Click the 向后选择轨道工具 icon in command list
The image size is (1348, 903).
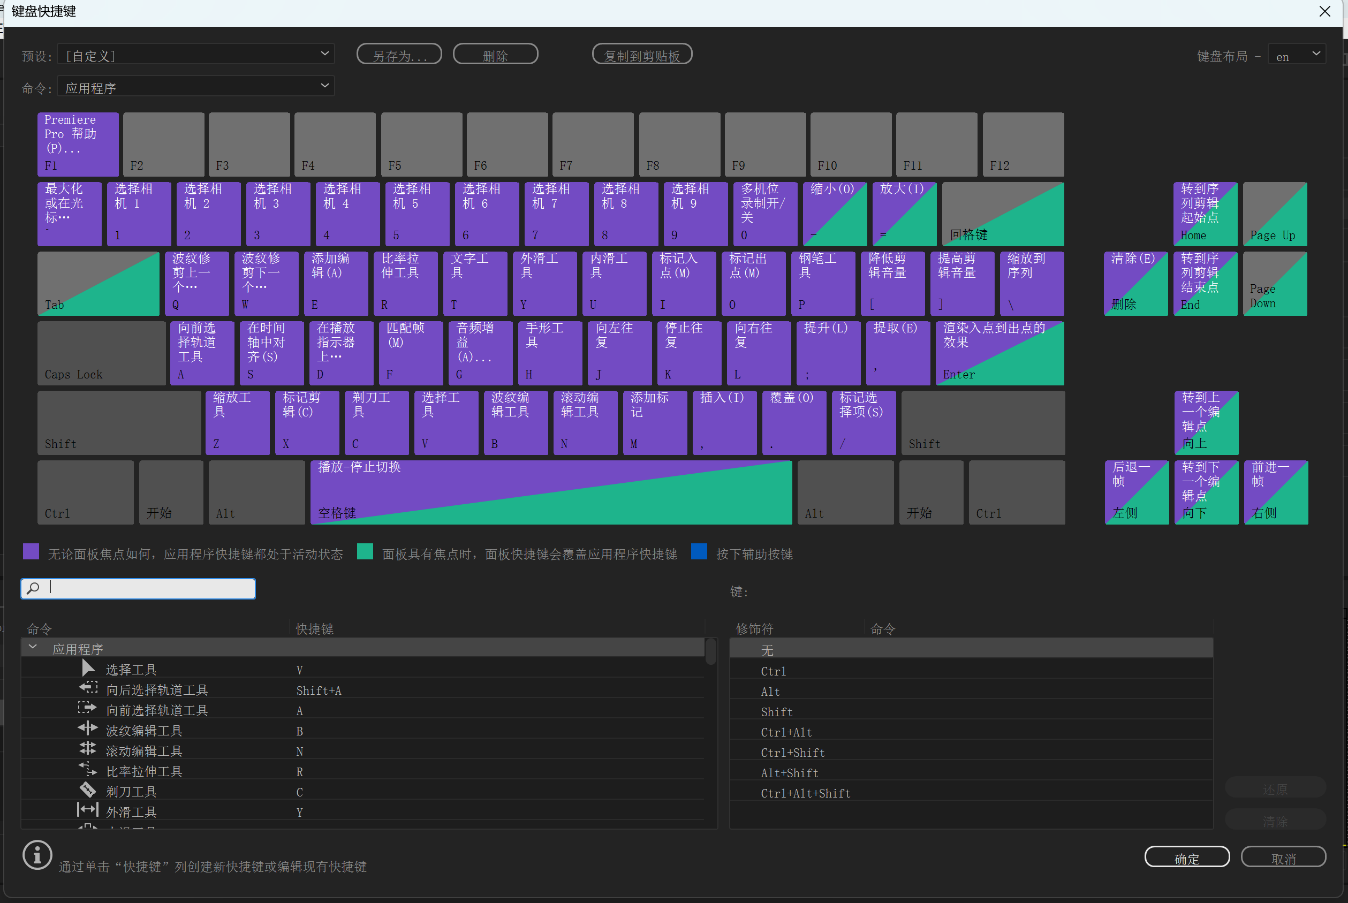(88, 689)
